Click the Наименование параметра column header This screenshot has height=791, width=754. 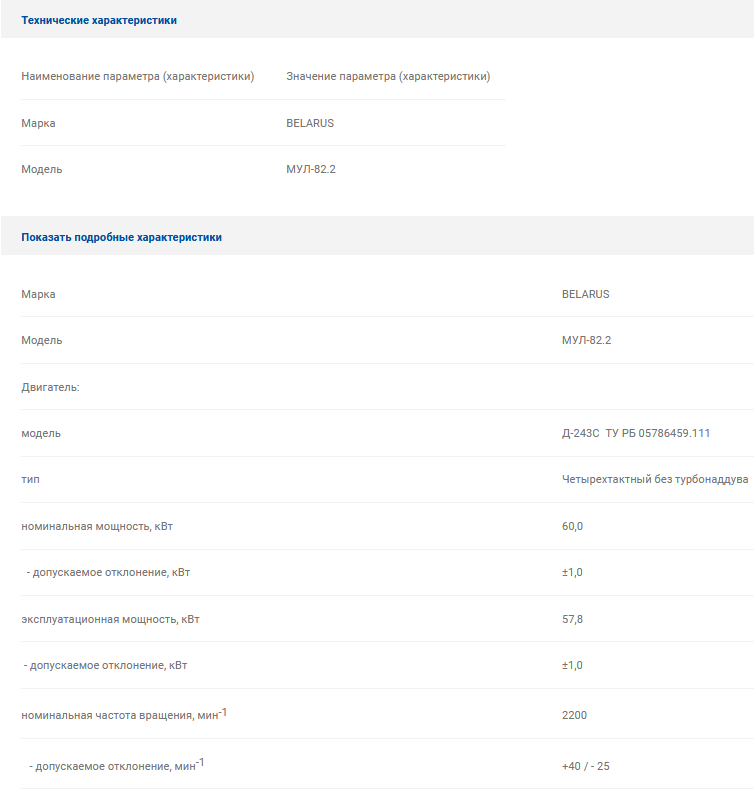tap(138, 76)
